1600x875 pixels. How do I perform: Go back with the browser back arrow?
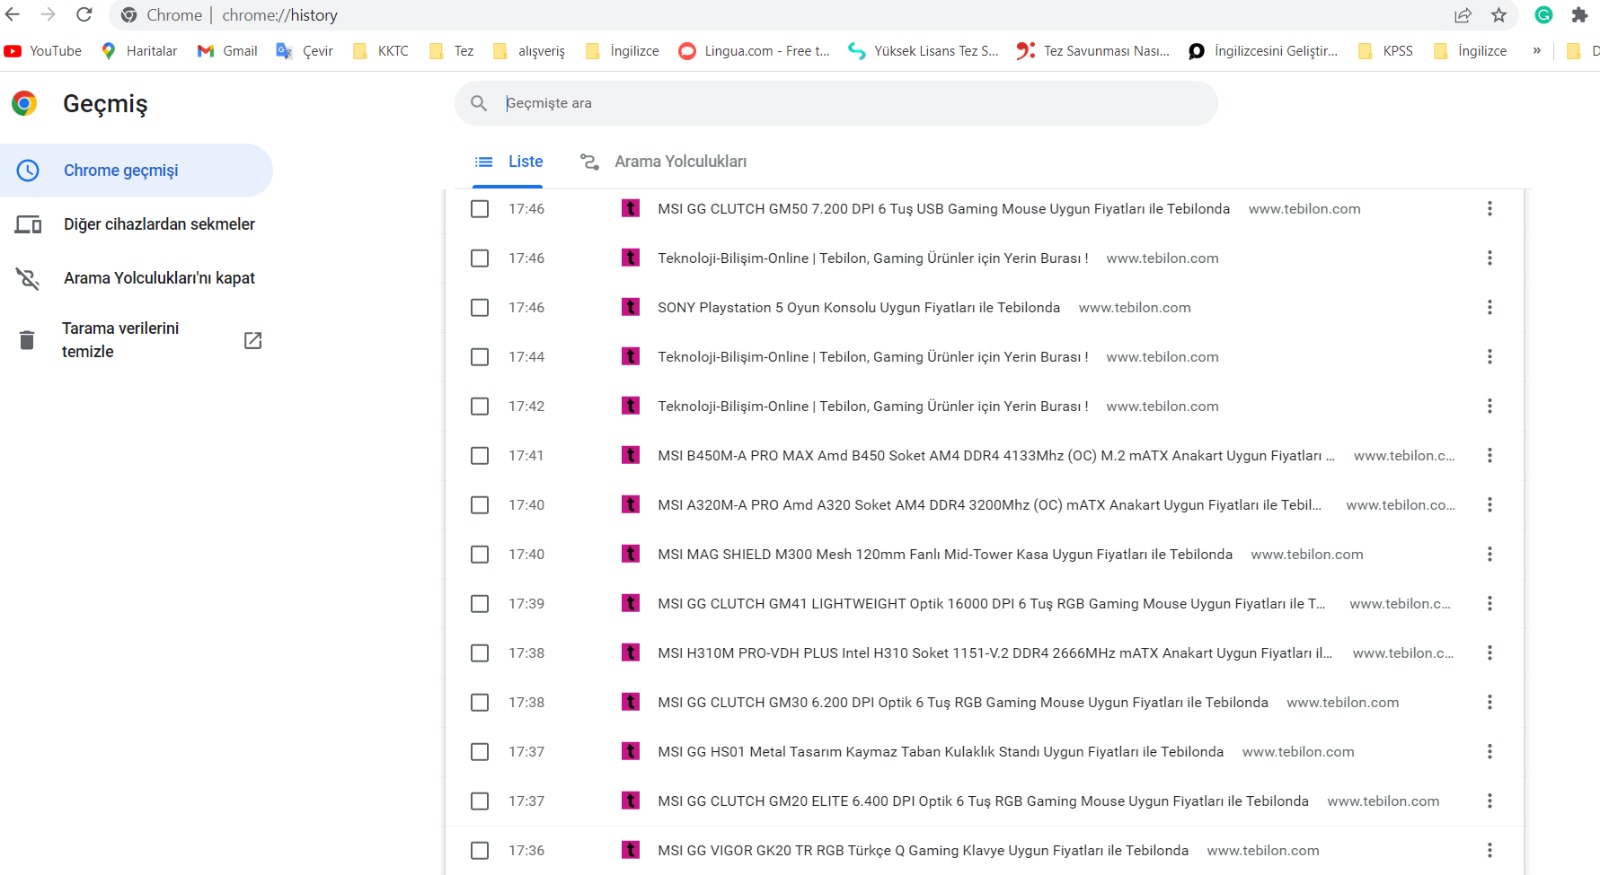[x=12, y=15]
